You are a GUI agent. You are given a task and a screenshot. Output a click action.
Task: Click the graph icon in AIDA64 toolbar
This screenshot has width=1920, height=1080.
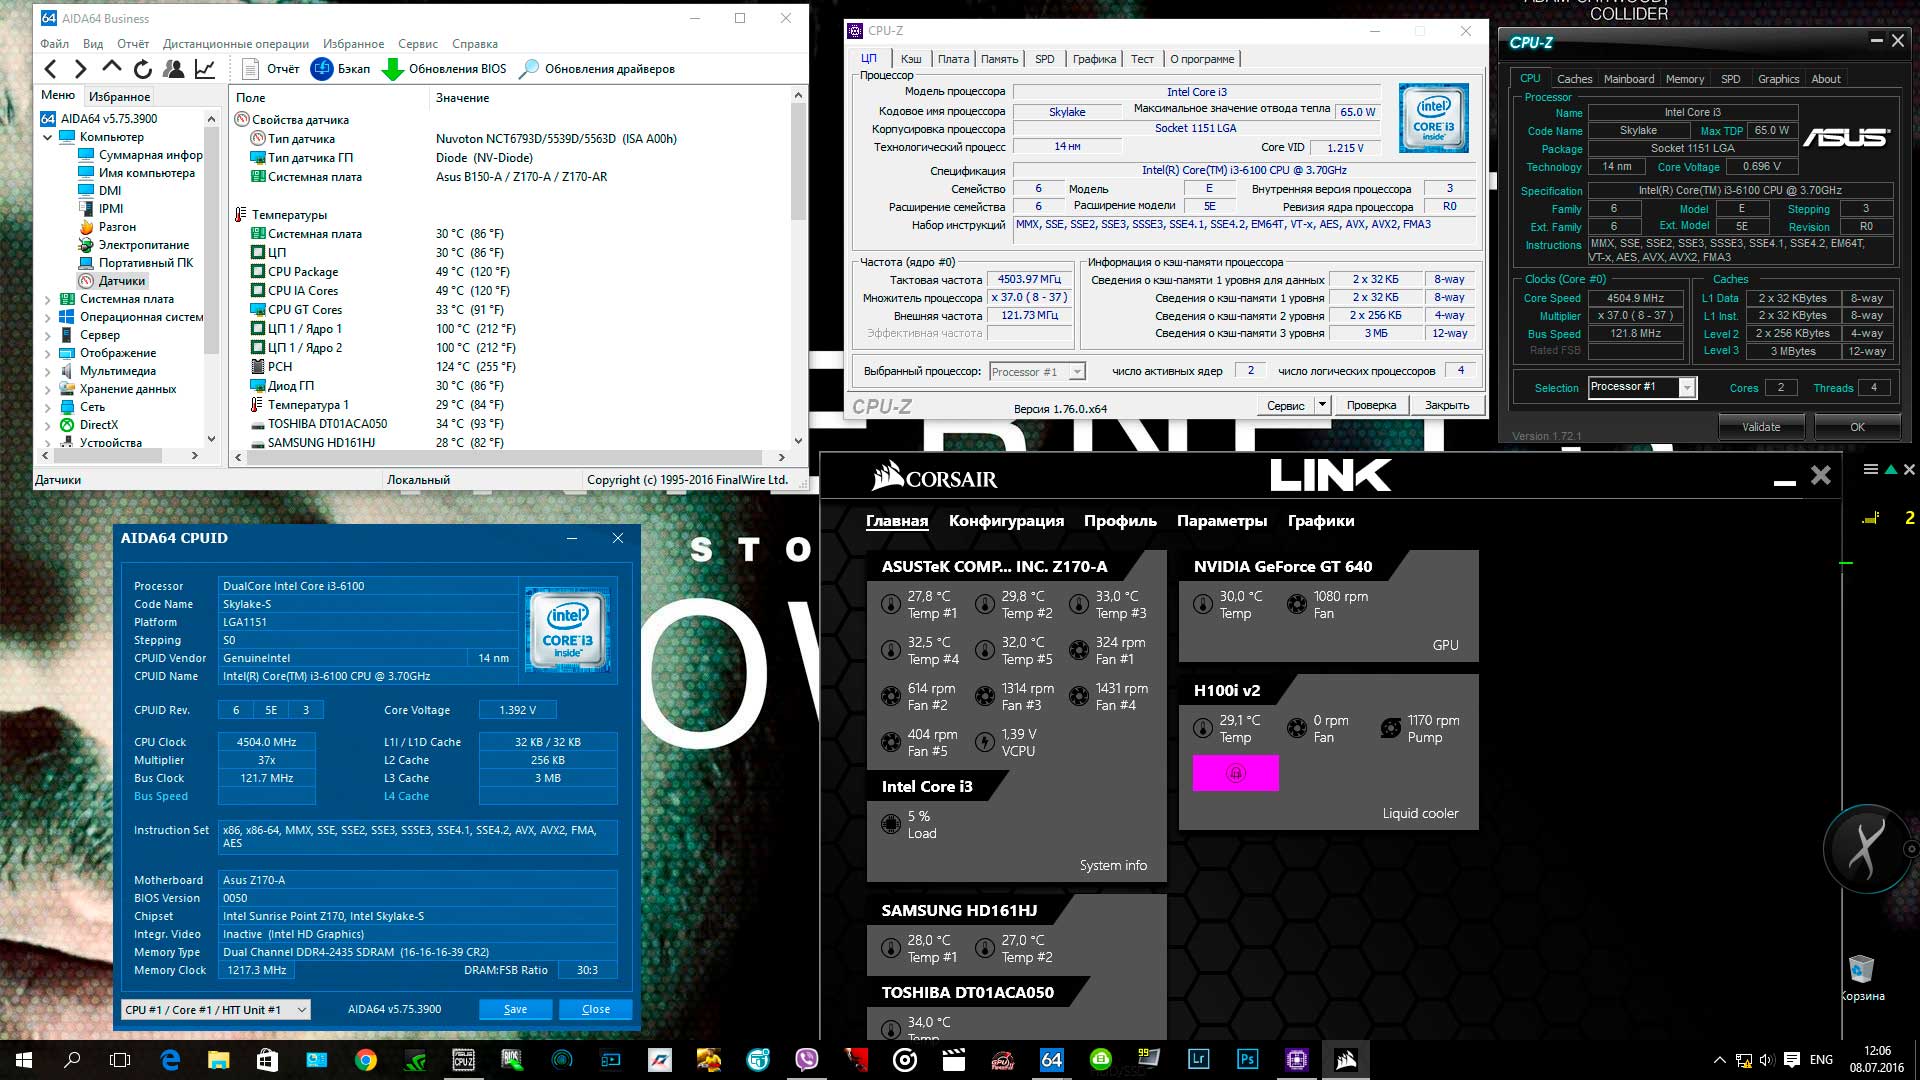click(x=204, y=69)
